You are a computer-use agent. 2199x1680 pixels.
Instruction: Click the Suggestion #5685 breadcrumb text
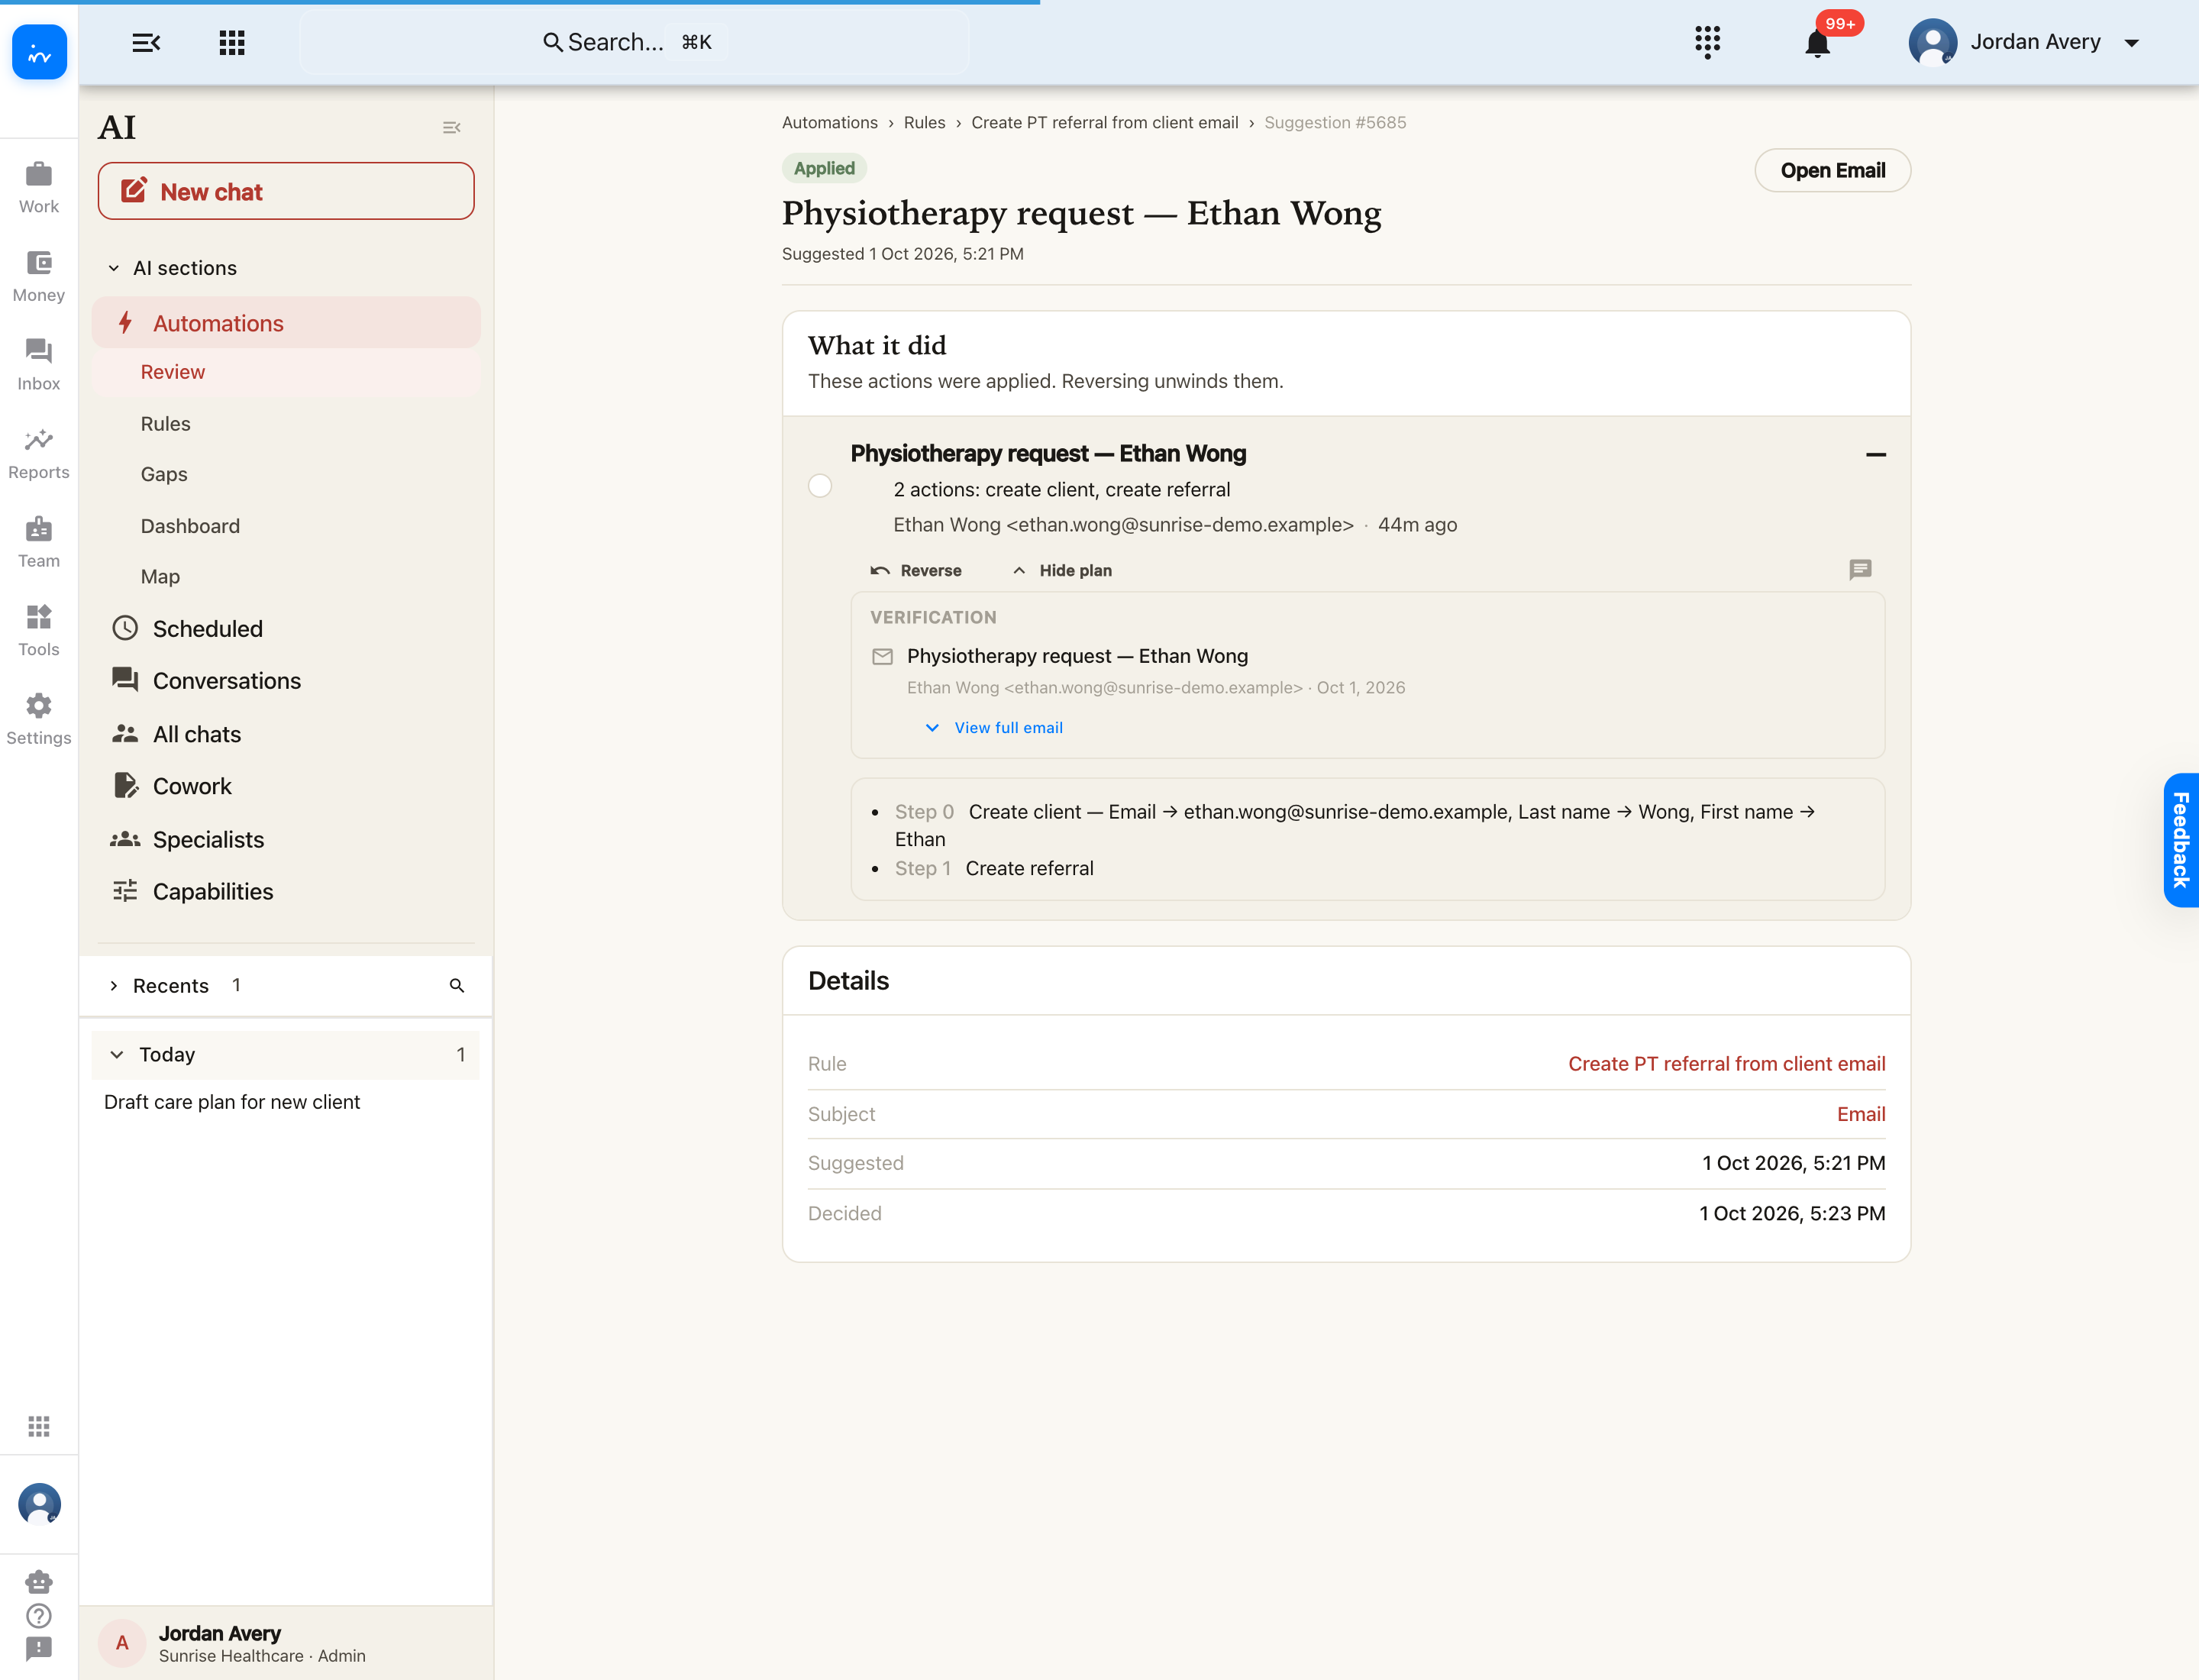pyautogui.click(x=1335, y=122)
